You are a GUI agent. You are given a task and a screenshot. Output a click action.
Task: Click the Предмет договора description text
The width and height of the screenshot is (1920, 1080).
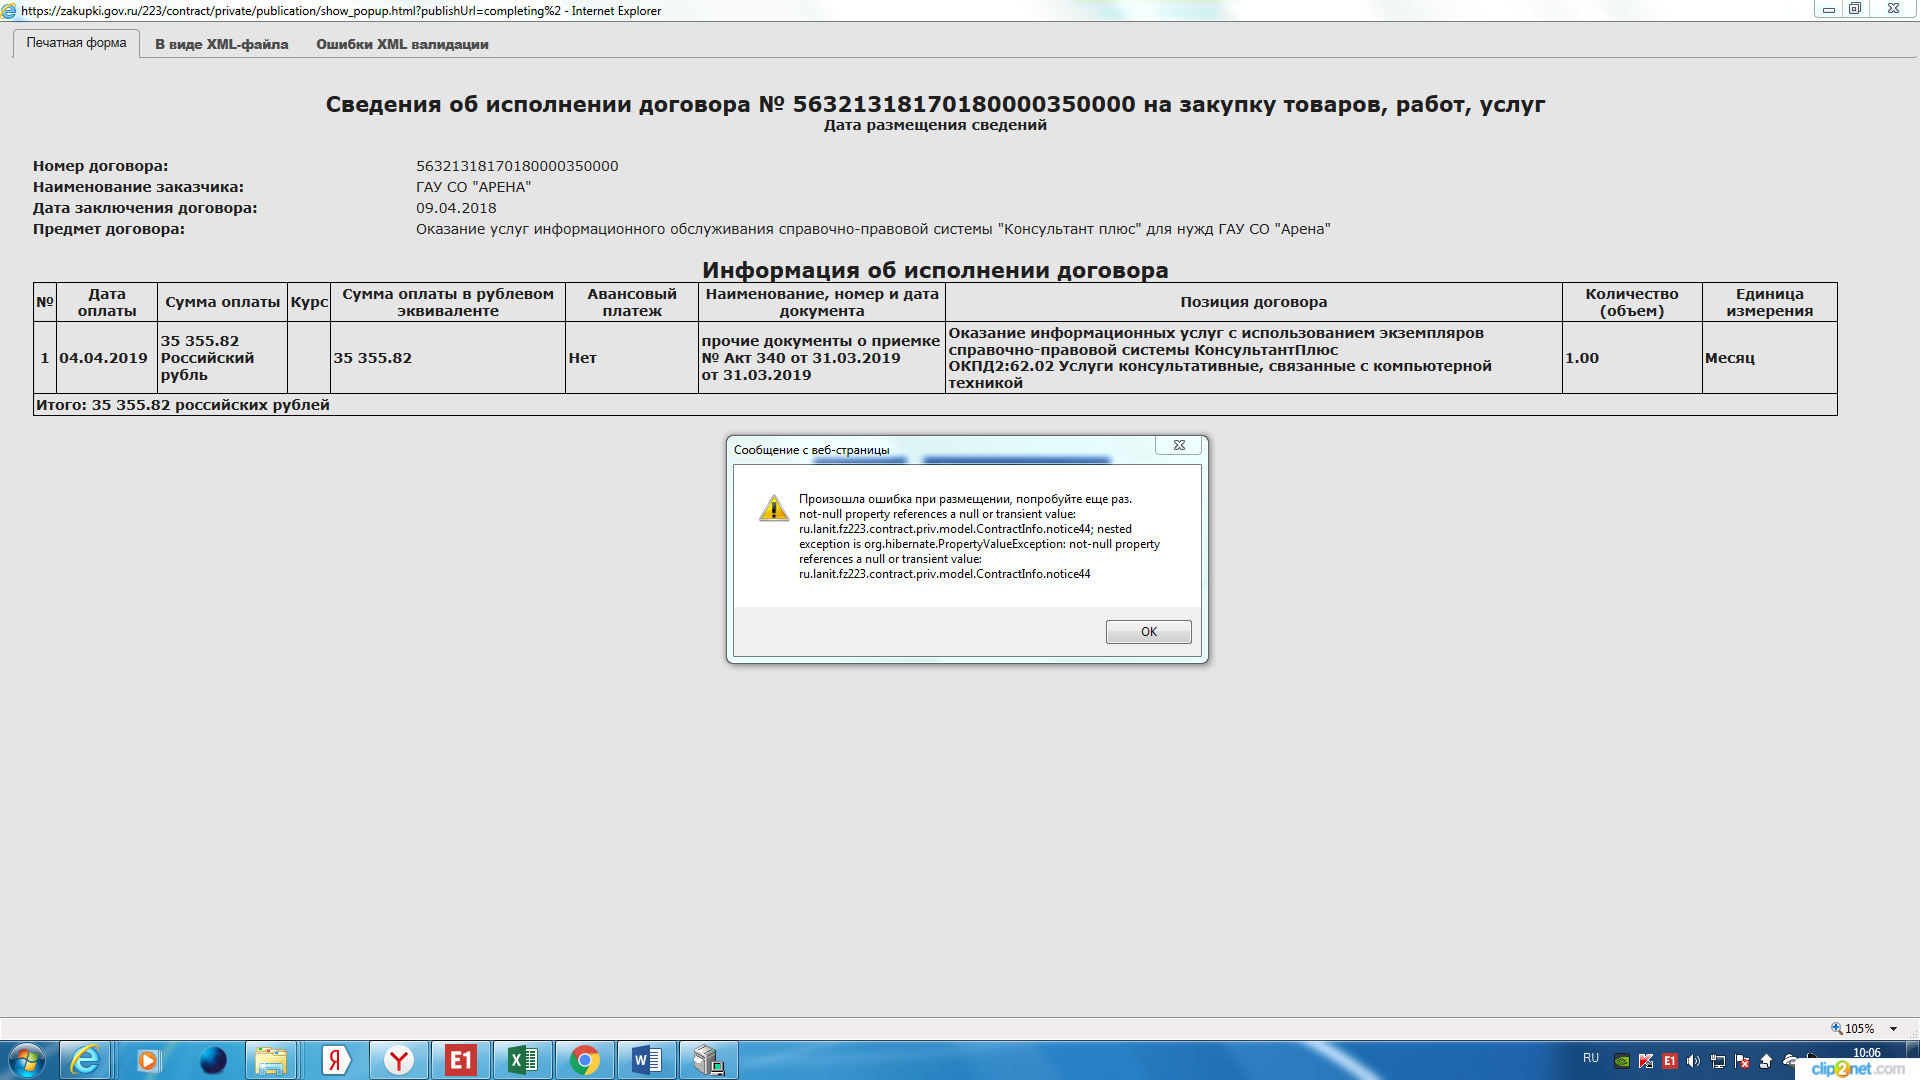(873, 229)
